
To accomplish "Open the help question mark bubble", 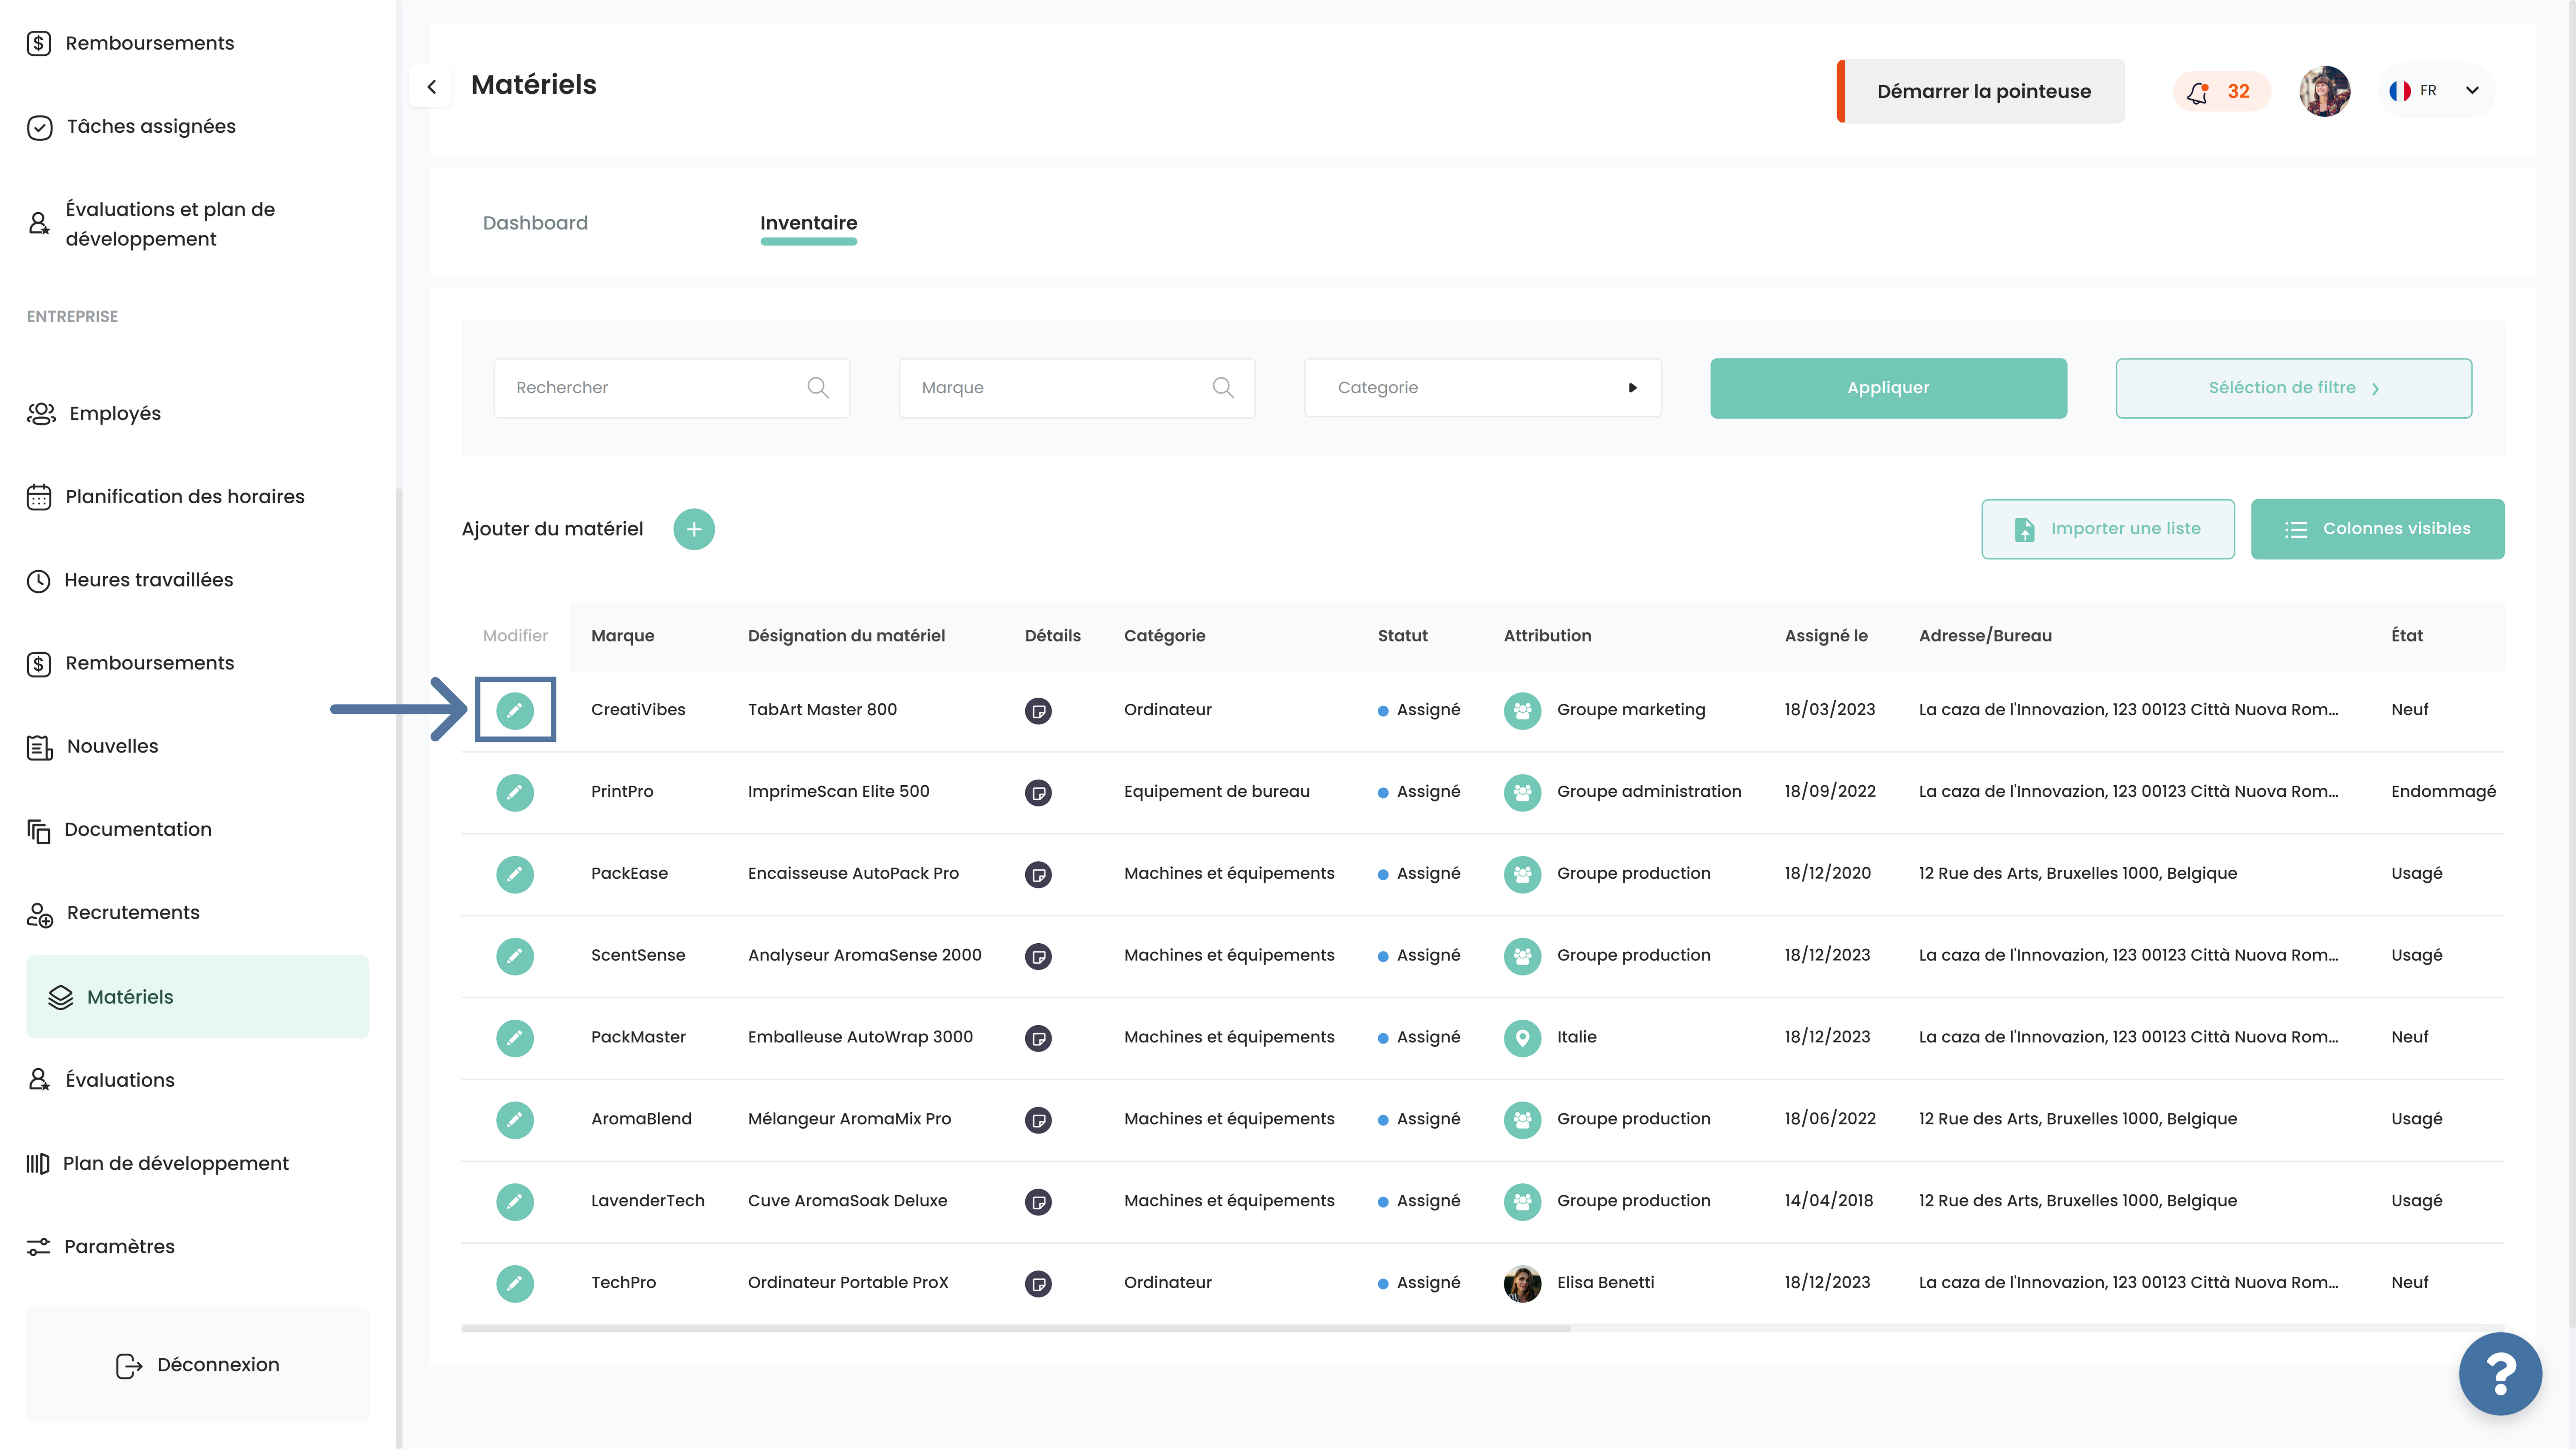I will click(2500, 1374).
